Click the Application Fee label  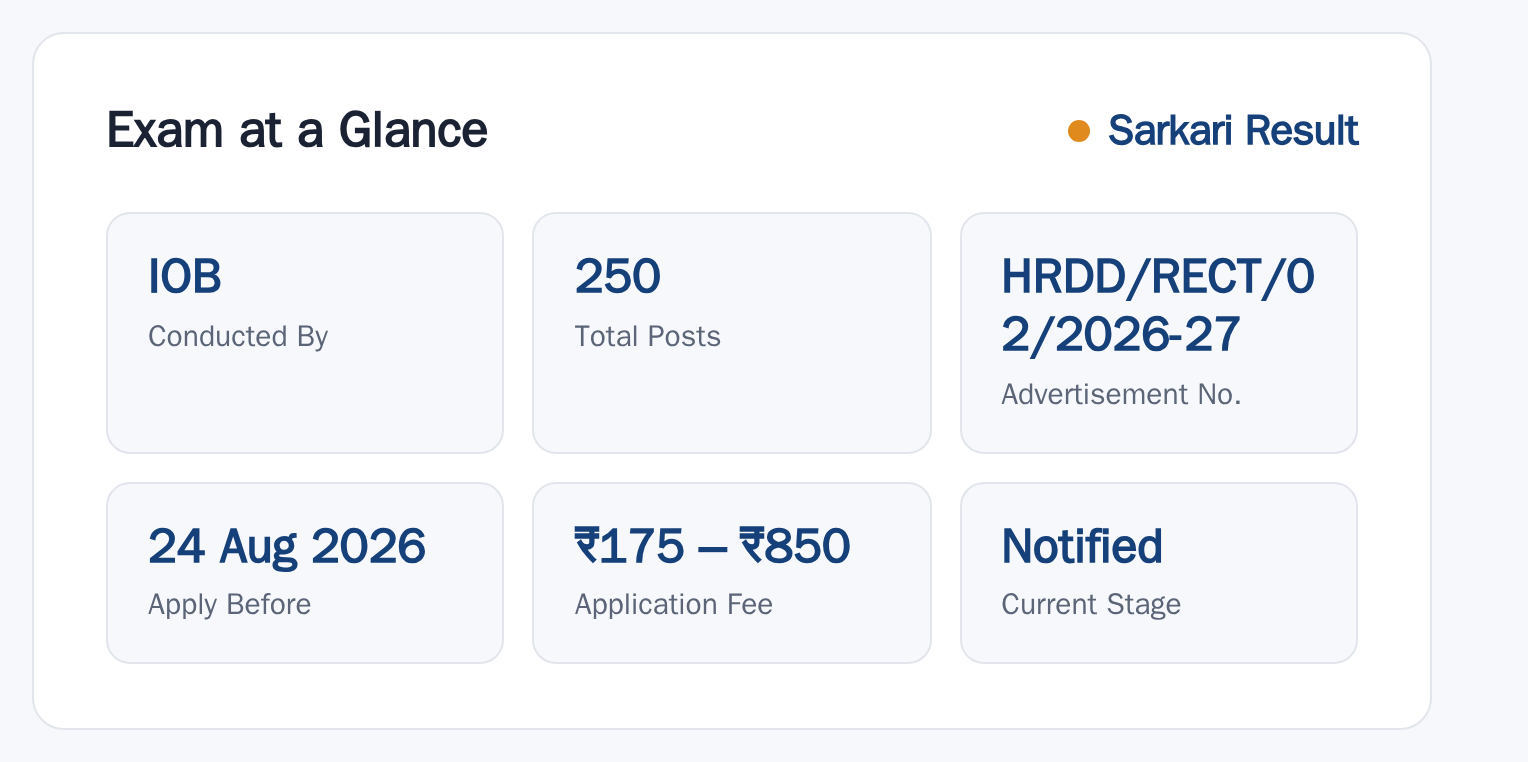click(674, 605)
